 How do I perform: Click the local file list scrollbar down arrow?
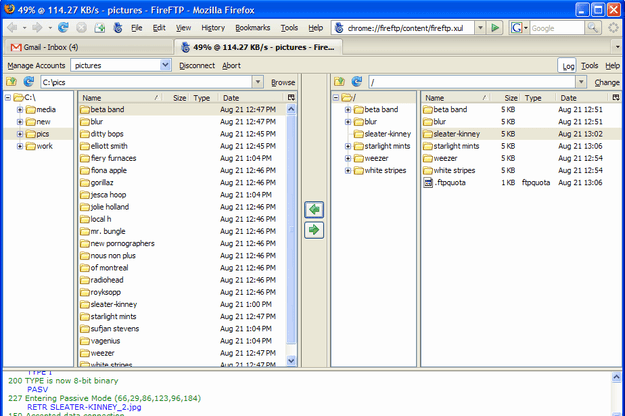[x=291, y=361]
